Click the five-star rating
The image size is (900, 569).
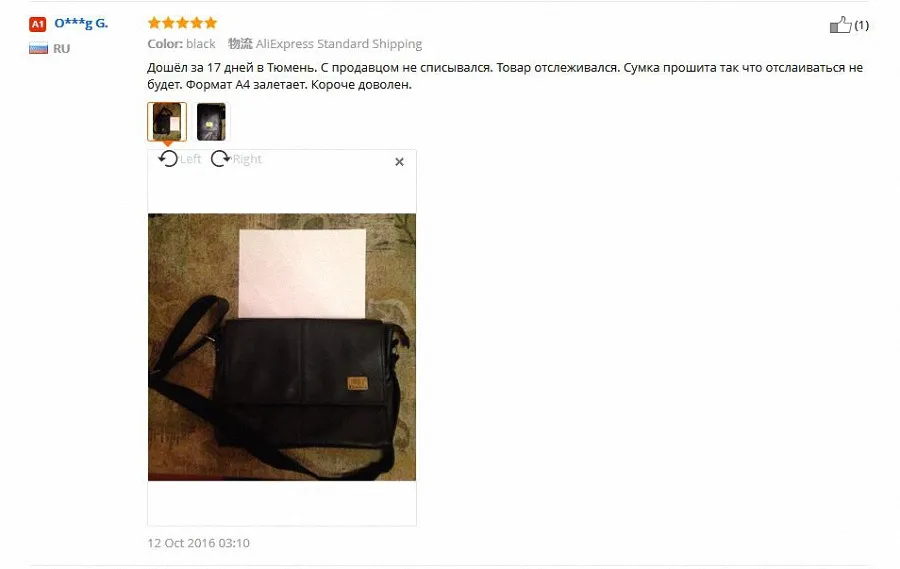point(183,23)
